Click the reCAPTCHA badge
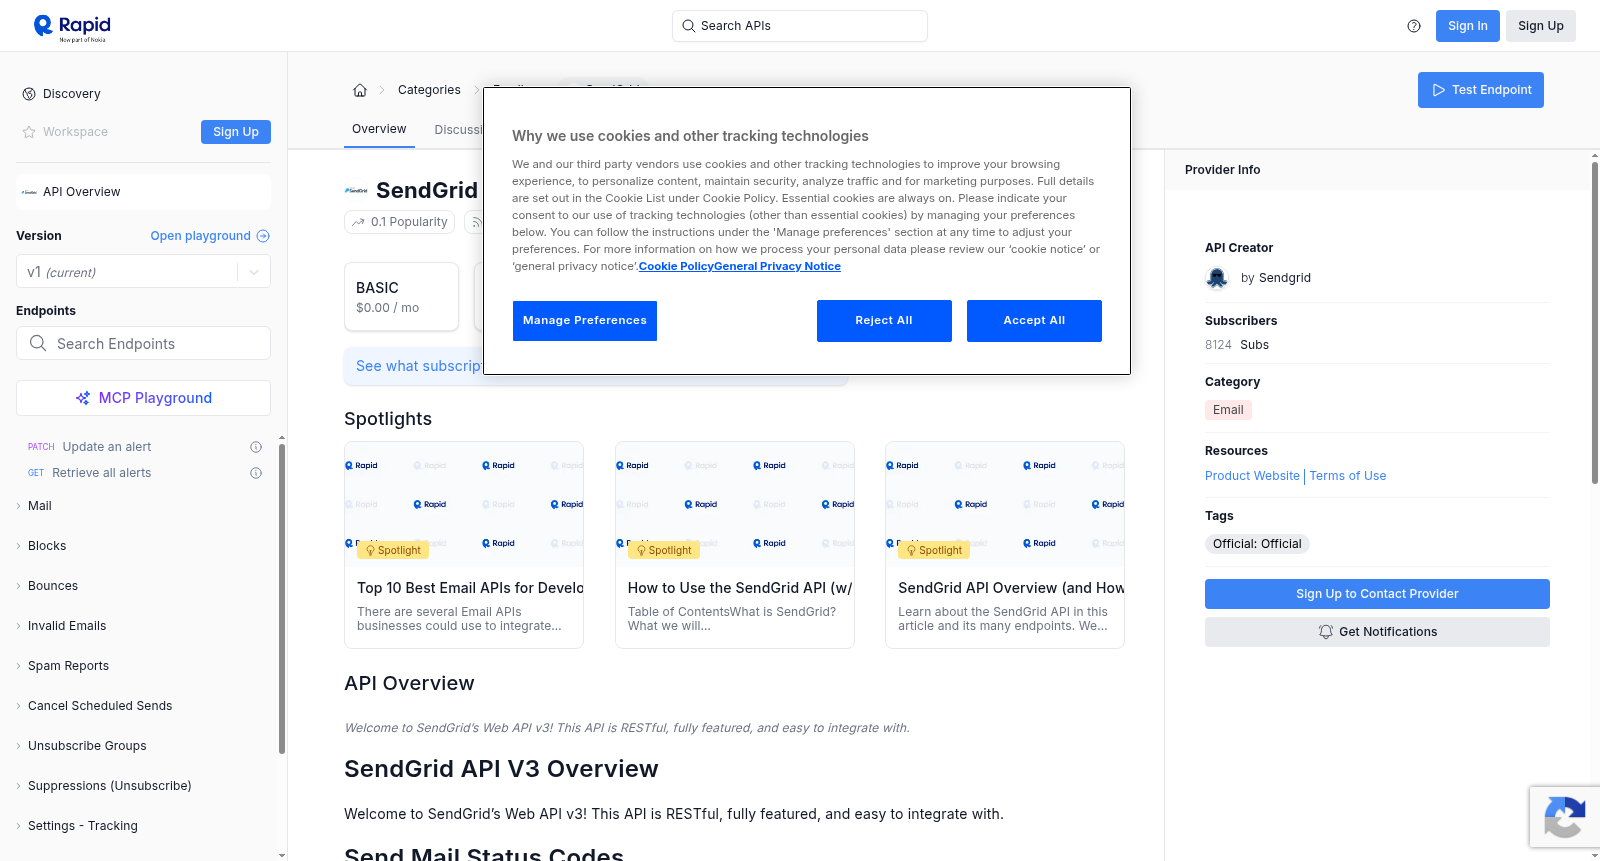The height and width of the screenshot is (861, 1600). [x=1564, y=817]
